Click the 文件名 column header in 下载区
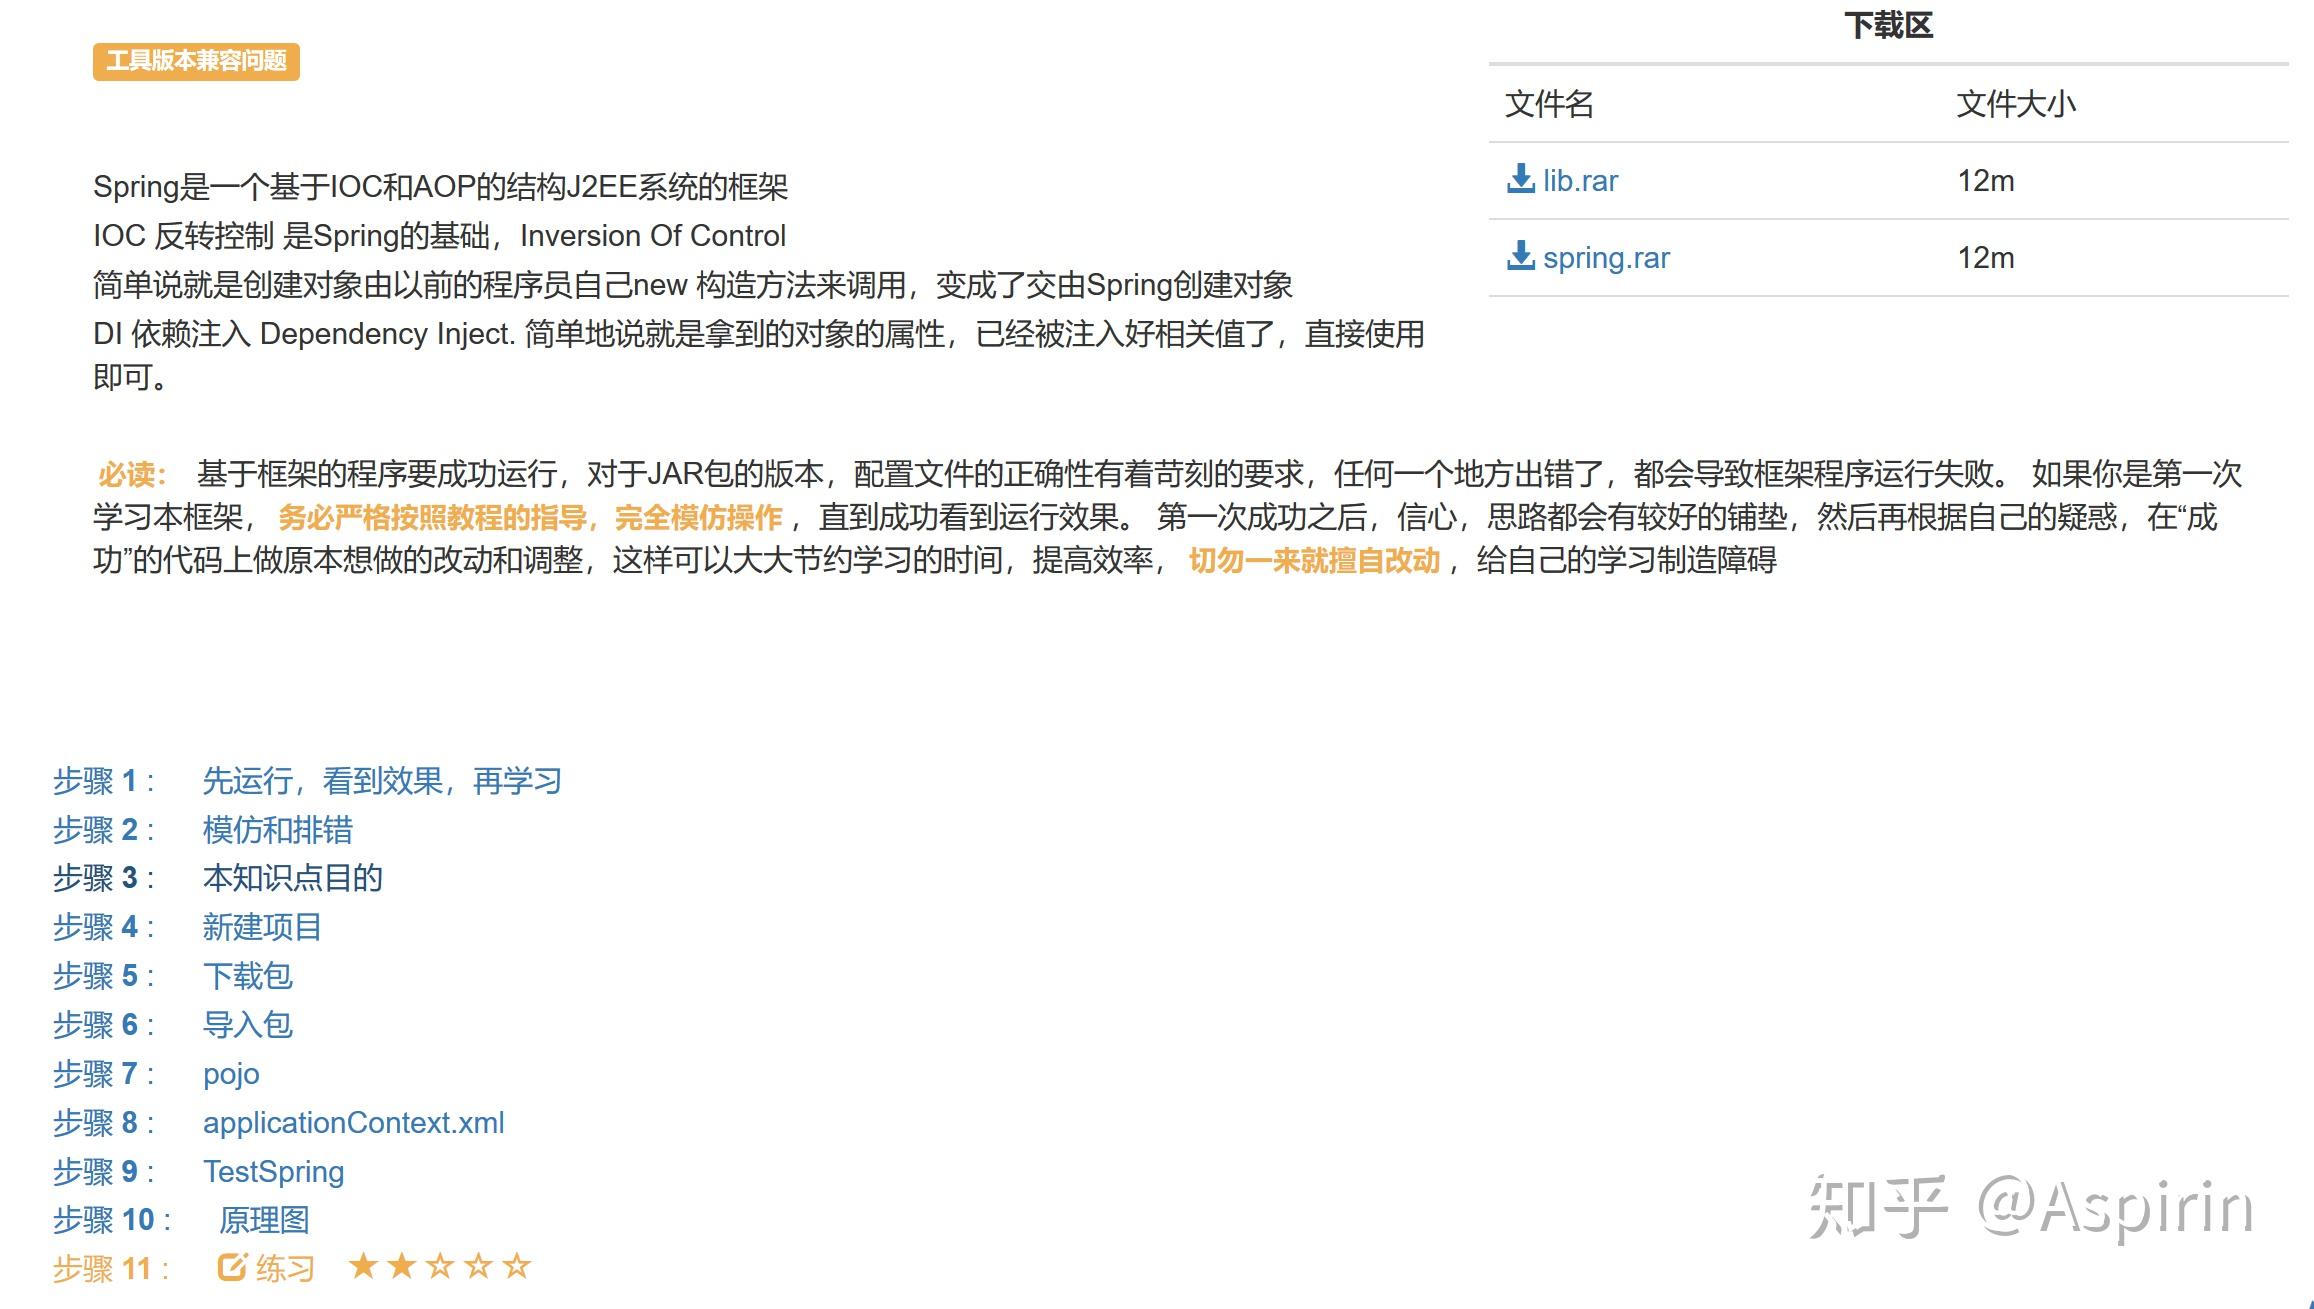Image resolution: width=2314 pixels, height=1309 pixels. 1548,105
